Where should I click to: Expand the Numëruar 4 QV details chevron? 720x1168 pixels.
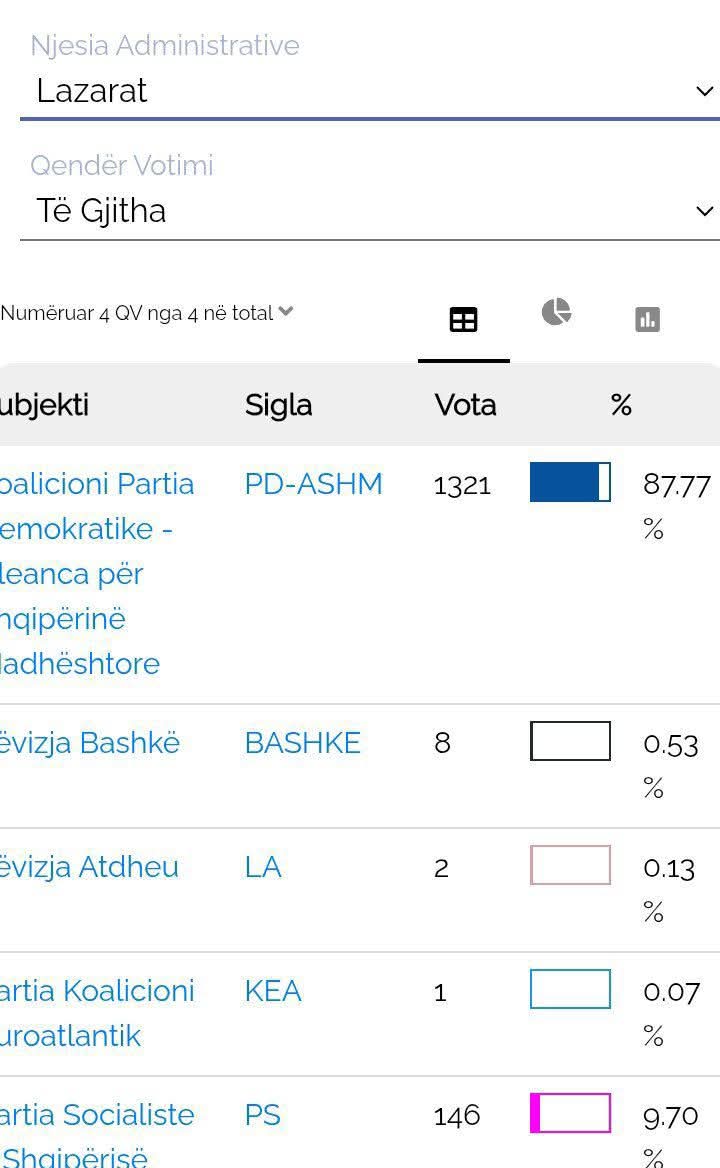point(286,312)
